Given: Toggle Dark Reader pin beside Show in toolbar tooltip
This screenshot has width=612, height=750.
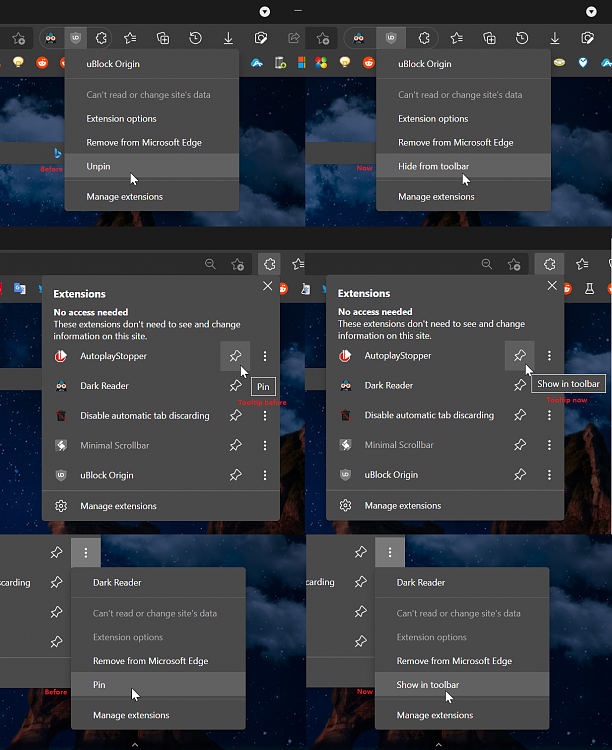Looking at the screenshot, I should (520, 385).
